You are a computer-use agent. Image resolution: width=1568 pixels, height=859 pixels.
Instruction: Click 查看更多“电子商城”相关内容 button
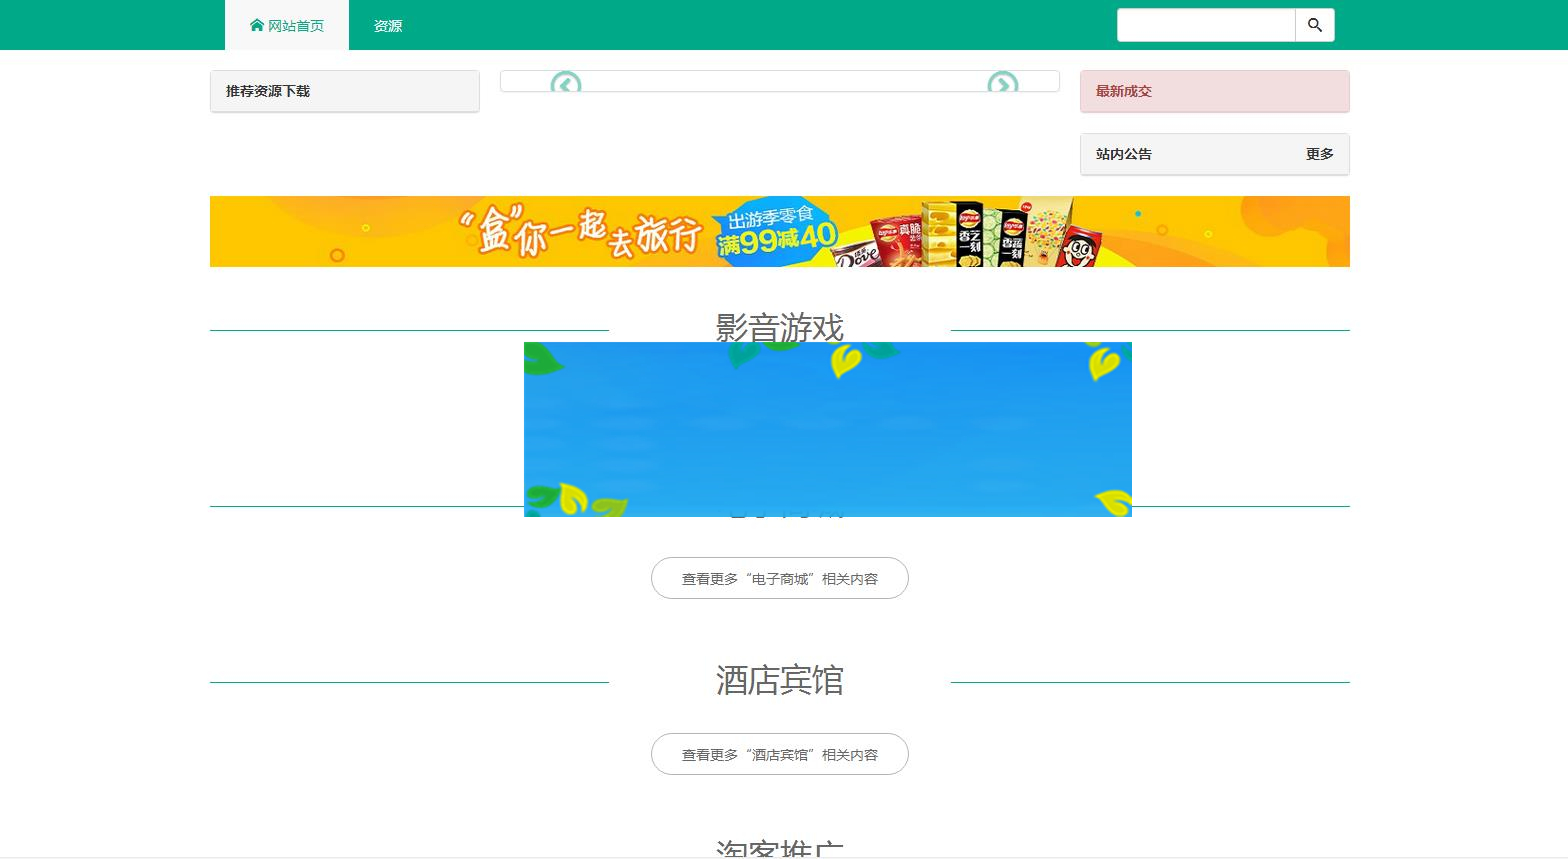[779, 578]
